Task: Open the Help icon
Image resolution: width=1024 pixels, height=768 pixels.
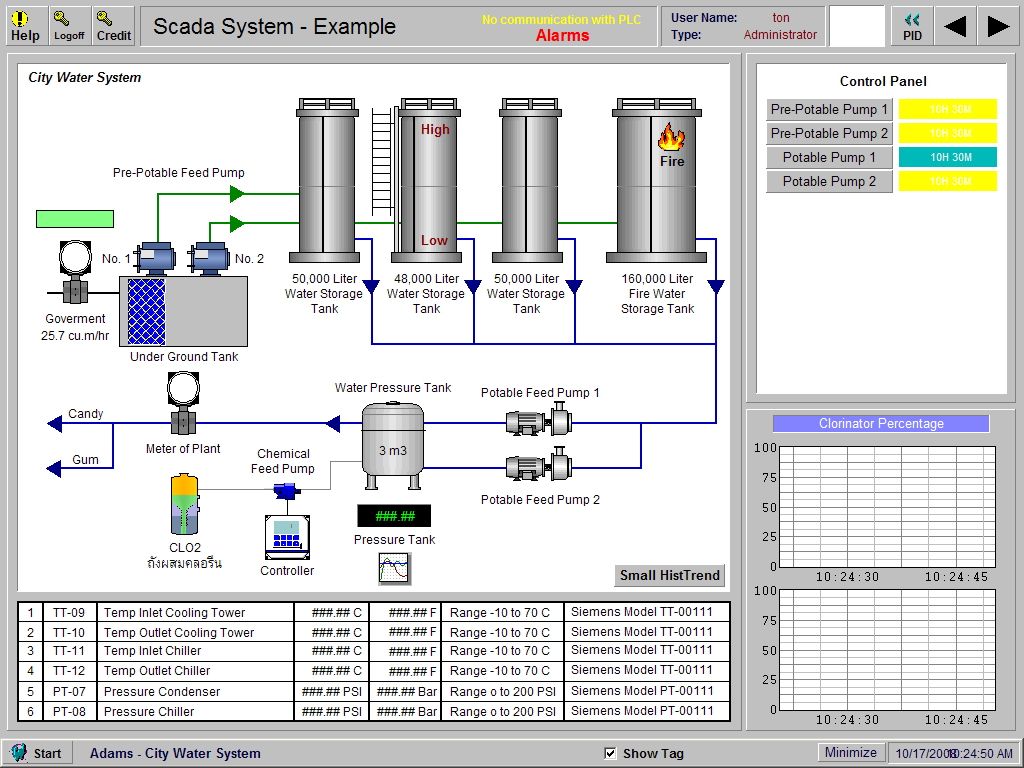Action: coord(25,24)
